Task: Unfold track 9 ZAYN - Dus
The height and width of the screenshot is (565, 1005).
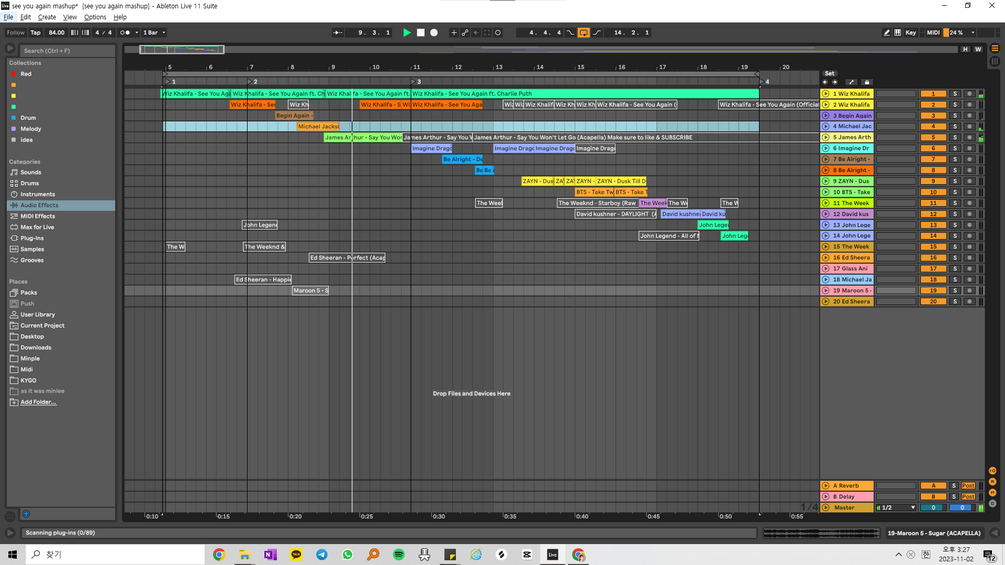Action: pos(826,181)
